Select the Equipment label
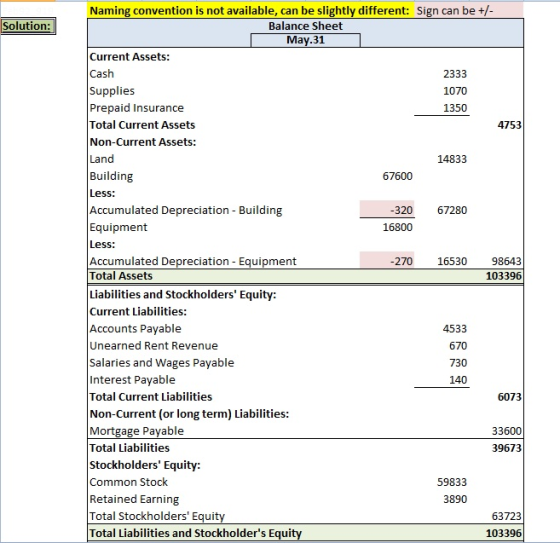The height and width of the screenshot is (543, 560). click(x=118, y=227)
